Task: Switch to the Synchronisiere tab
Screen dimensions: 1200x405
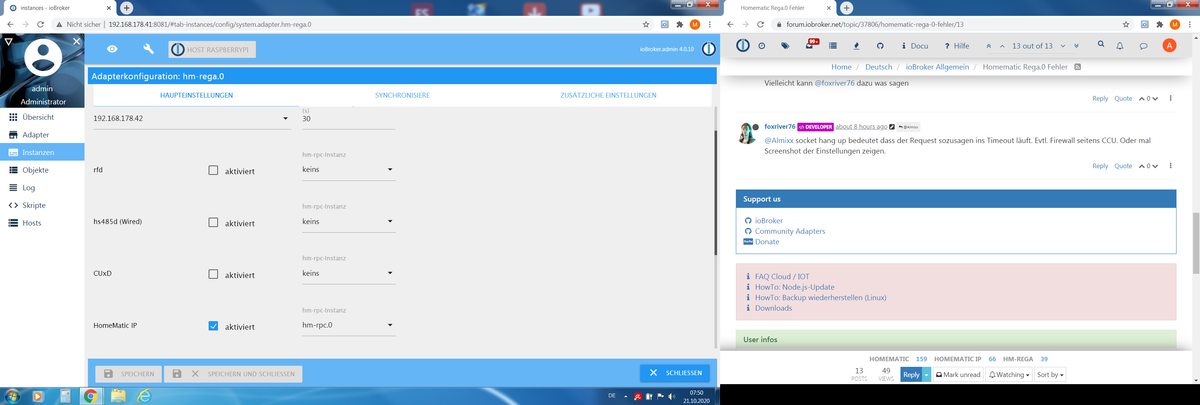Action: click(402, 95)
